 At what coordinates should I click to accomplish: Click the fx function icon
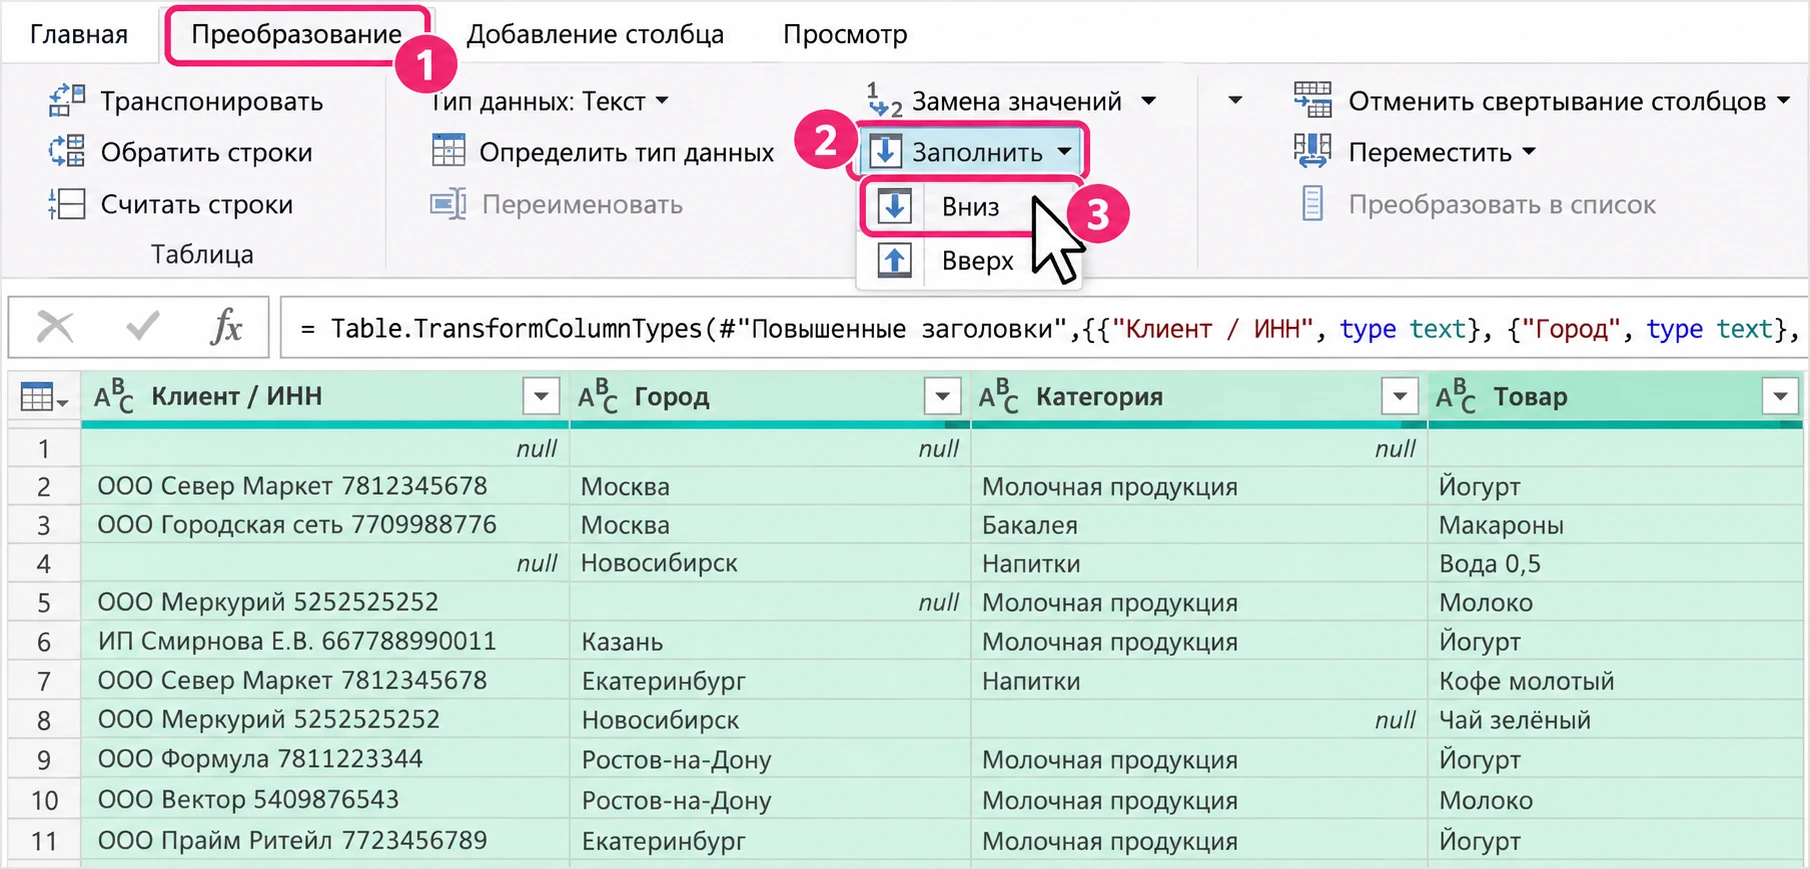[227, 326]
